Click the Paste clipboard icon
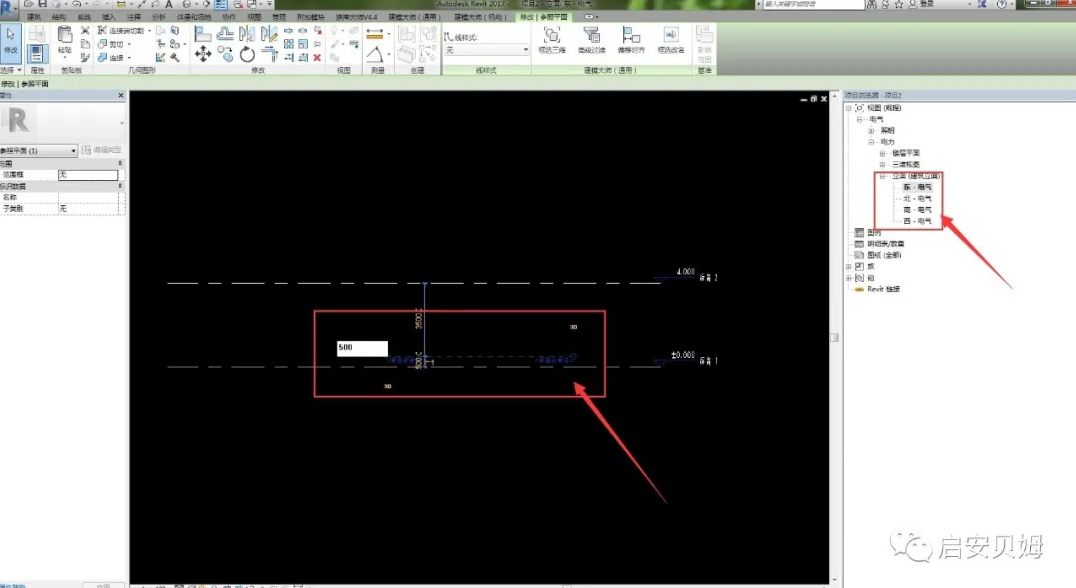Image resolution: width=1076 pixels, height=588 pixels. click(x=64, y=39)
